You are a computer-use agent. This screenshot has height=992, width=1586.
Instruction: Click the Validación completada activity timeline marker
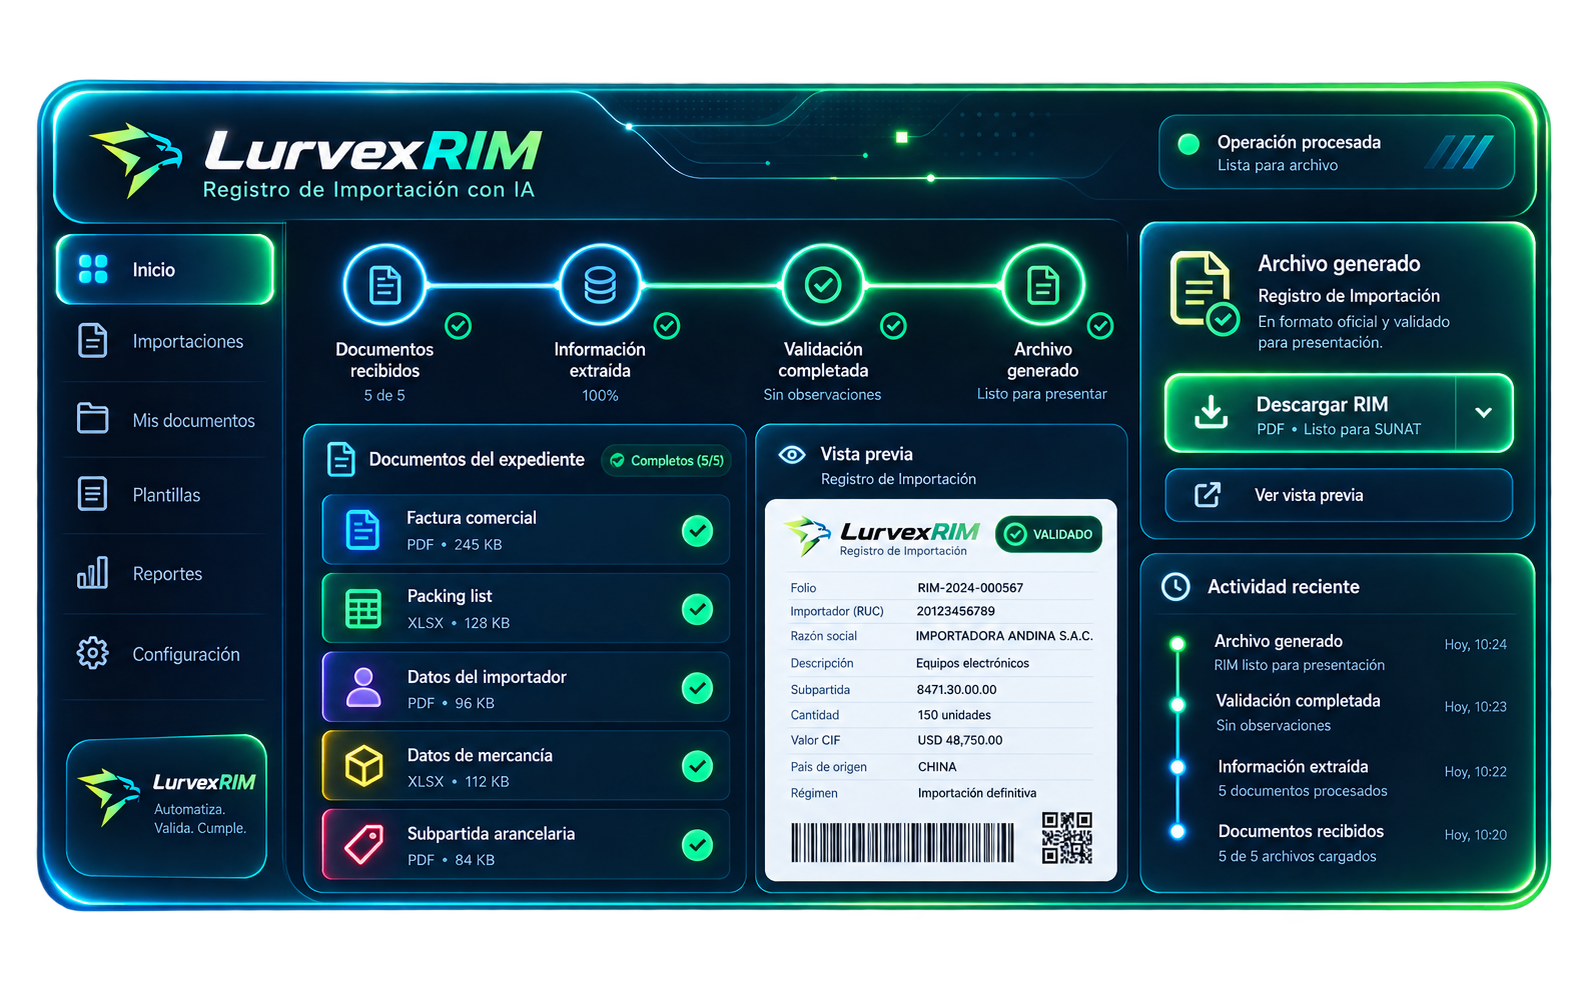point(1178,705)
